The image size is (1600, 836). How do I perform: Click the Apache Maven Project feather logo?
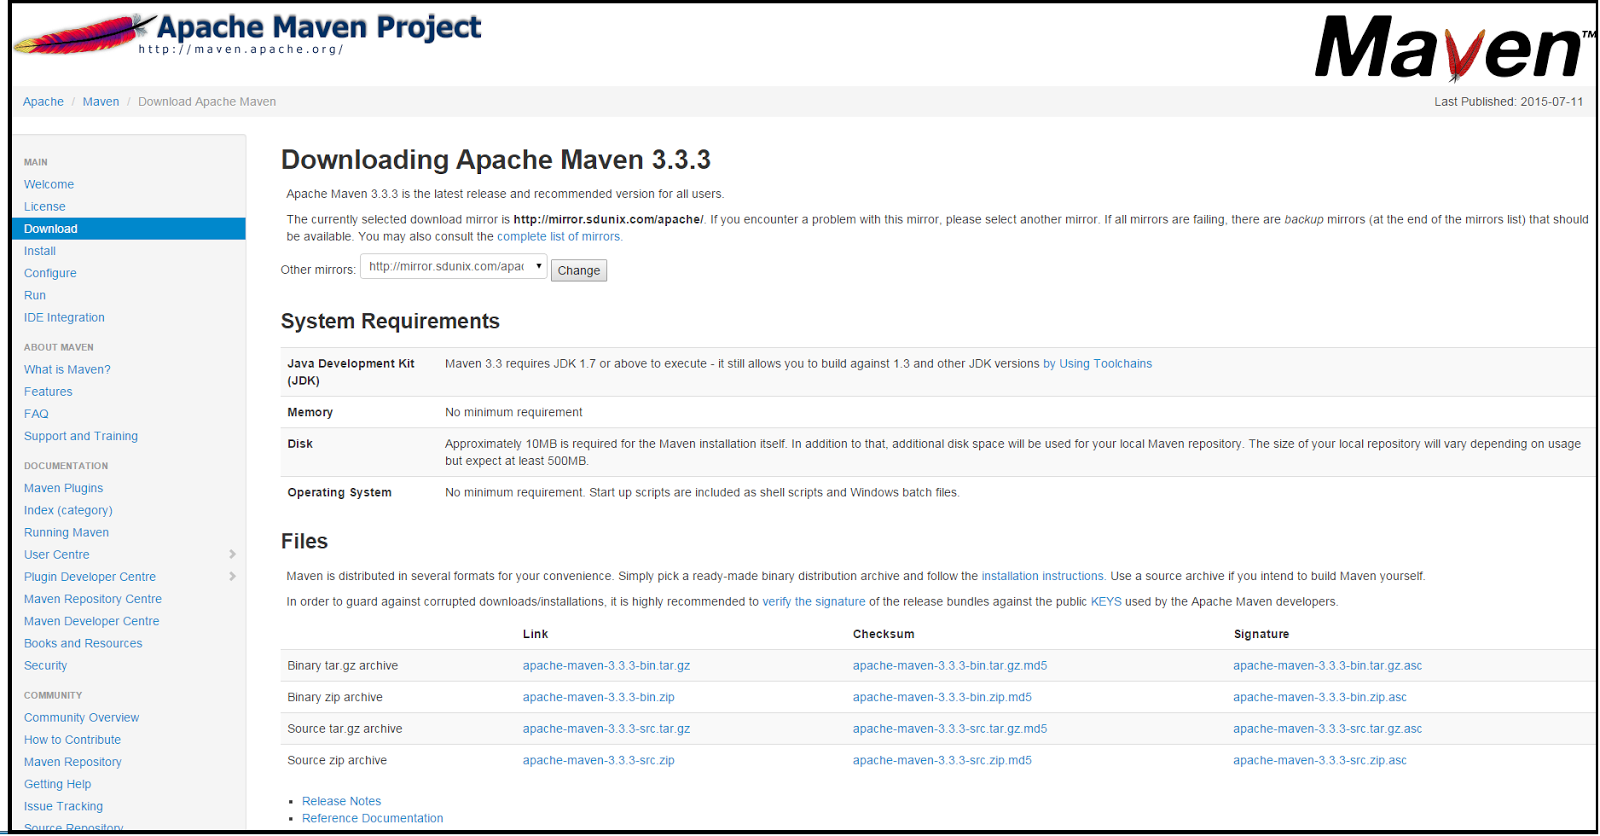(248, 34)
